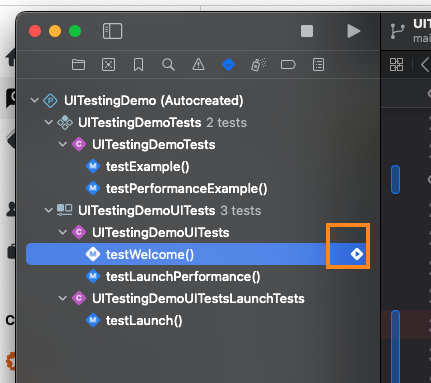This screenshot has height=383, width=431.
Task: Switch to the Bookmark navigator
Action: point(138,65)
